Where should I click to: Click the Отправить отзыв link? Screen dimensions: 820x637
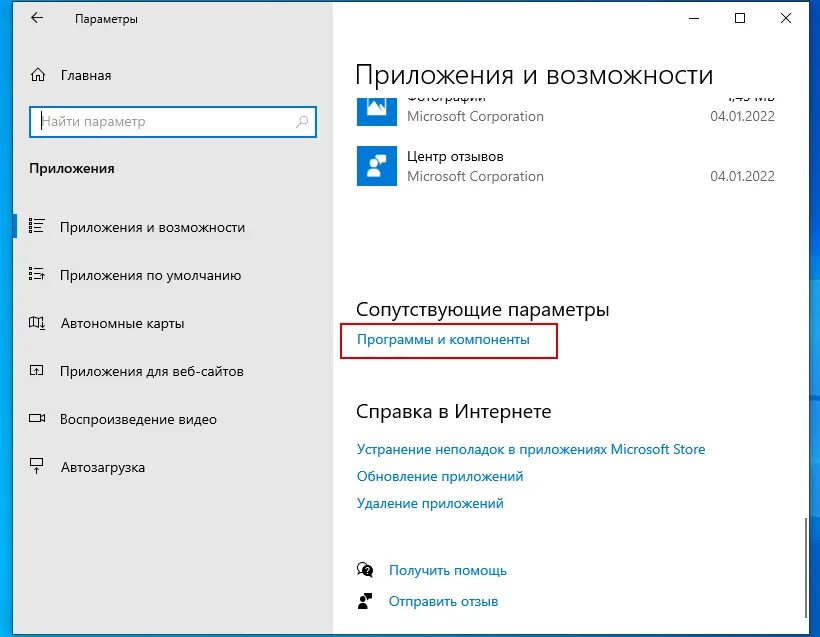(443, 601)
